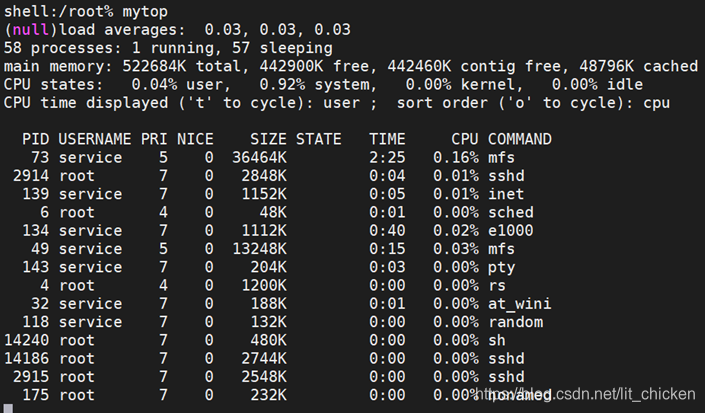Viewport: 705px width, 413px height.
Task: Click the 0.16% CPU value
Action: pyautogui.click(x=456, y=158)
